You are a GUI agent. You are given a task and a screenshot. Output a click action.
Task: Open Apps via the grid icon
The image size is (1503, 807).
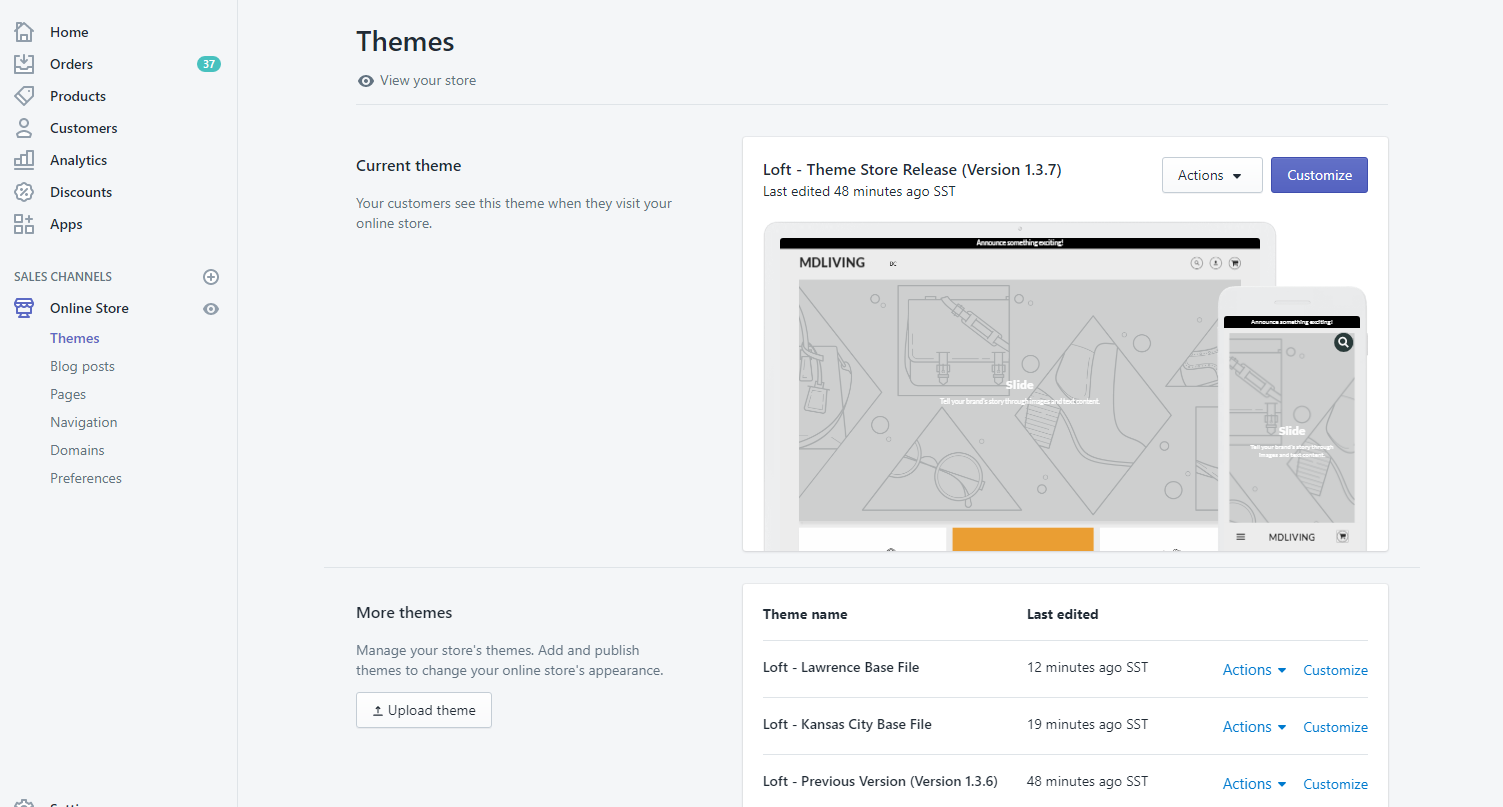coord(24,224)
